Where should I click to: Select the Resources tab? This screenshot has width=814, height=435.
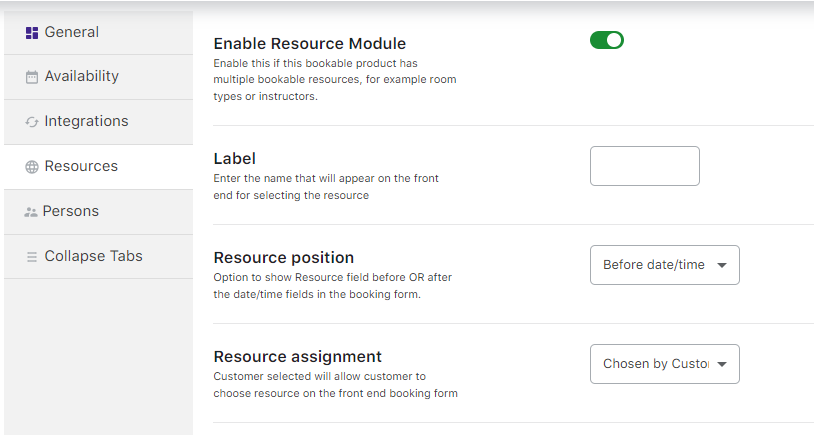point(99,167)
